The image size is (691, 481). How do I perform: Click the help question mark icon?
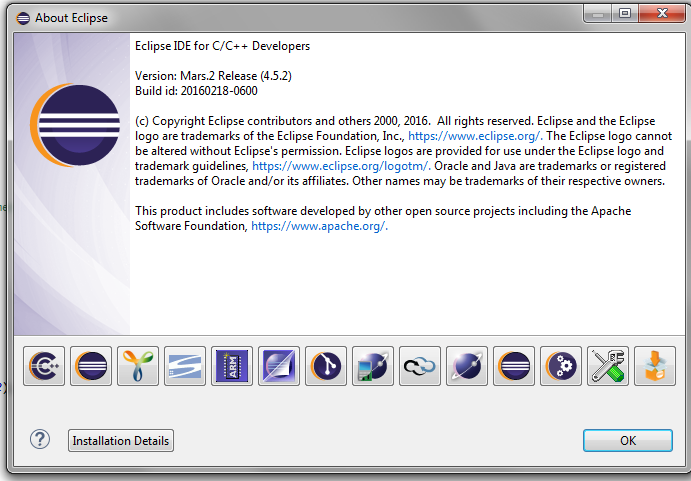[40, 440]
